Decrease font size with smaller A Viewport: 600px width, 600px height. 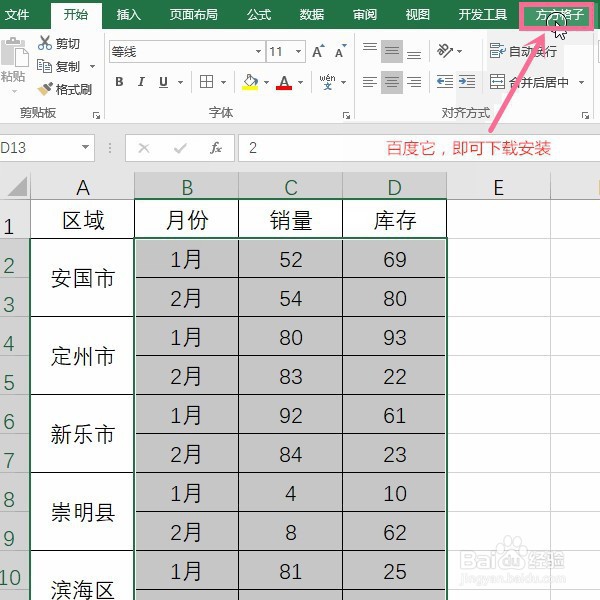click(340, 51)
